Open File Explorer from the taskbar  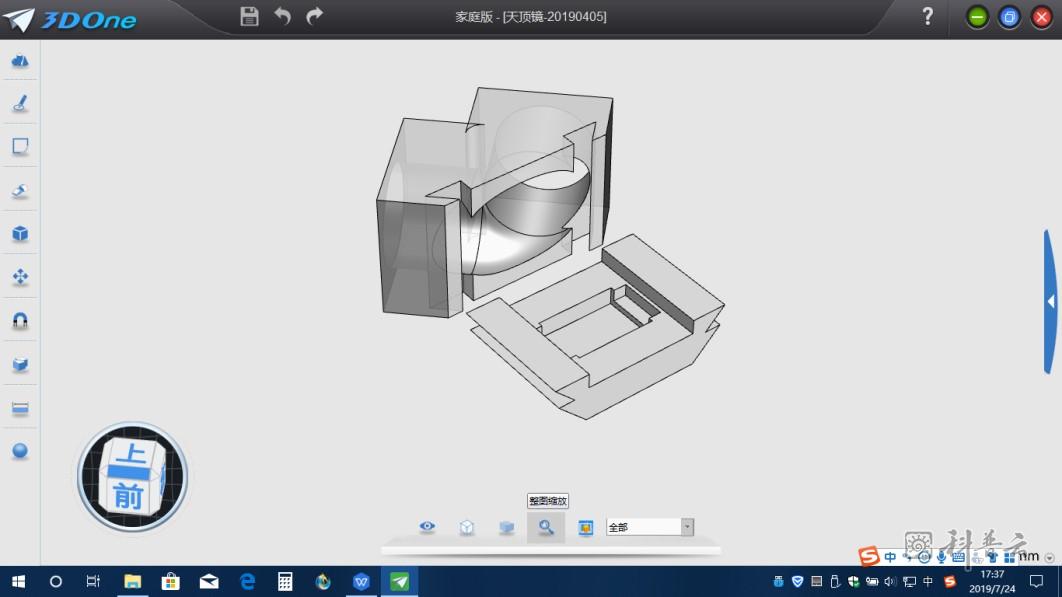click(x=132, y=581)
